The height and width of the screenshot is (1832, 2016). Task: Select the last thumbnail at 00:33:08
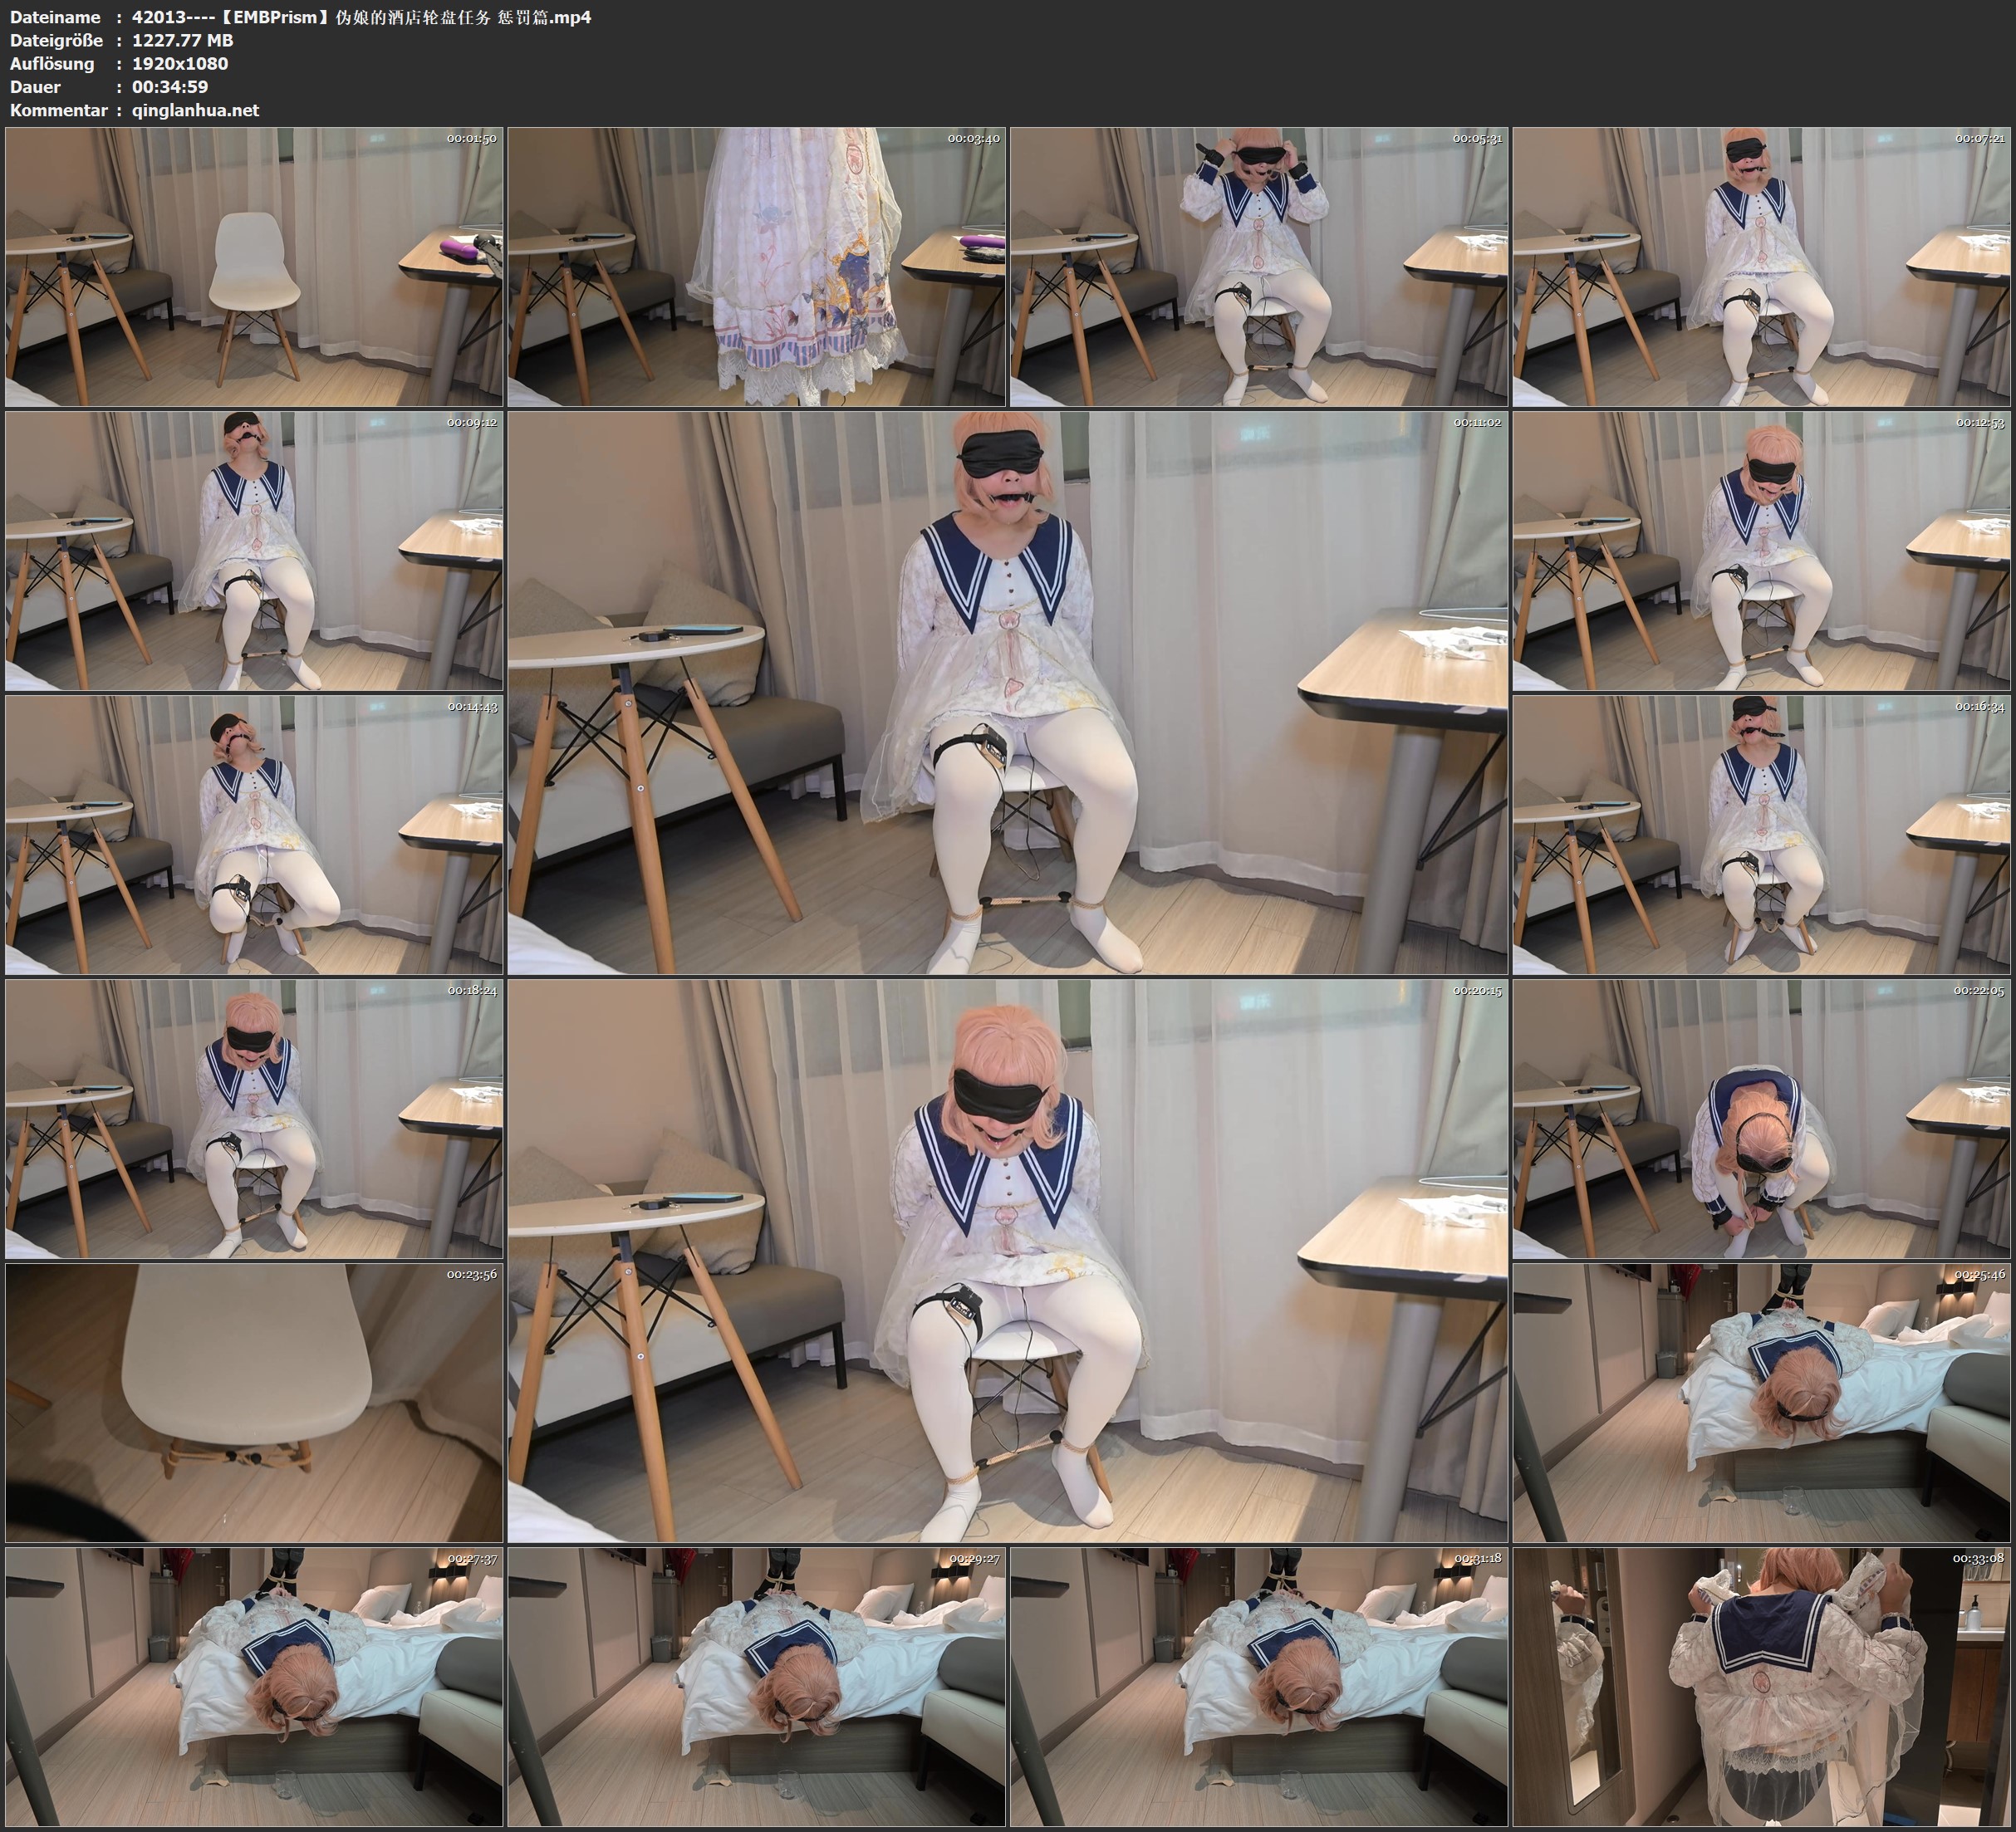(x=1761, y=1687)
